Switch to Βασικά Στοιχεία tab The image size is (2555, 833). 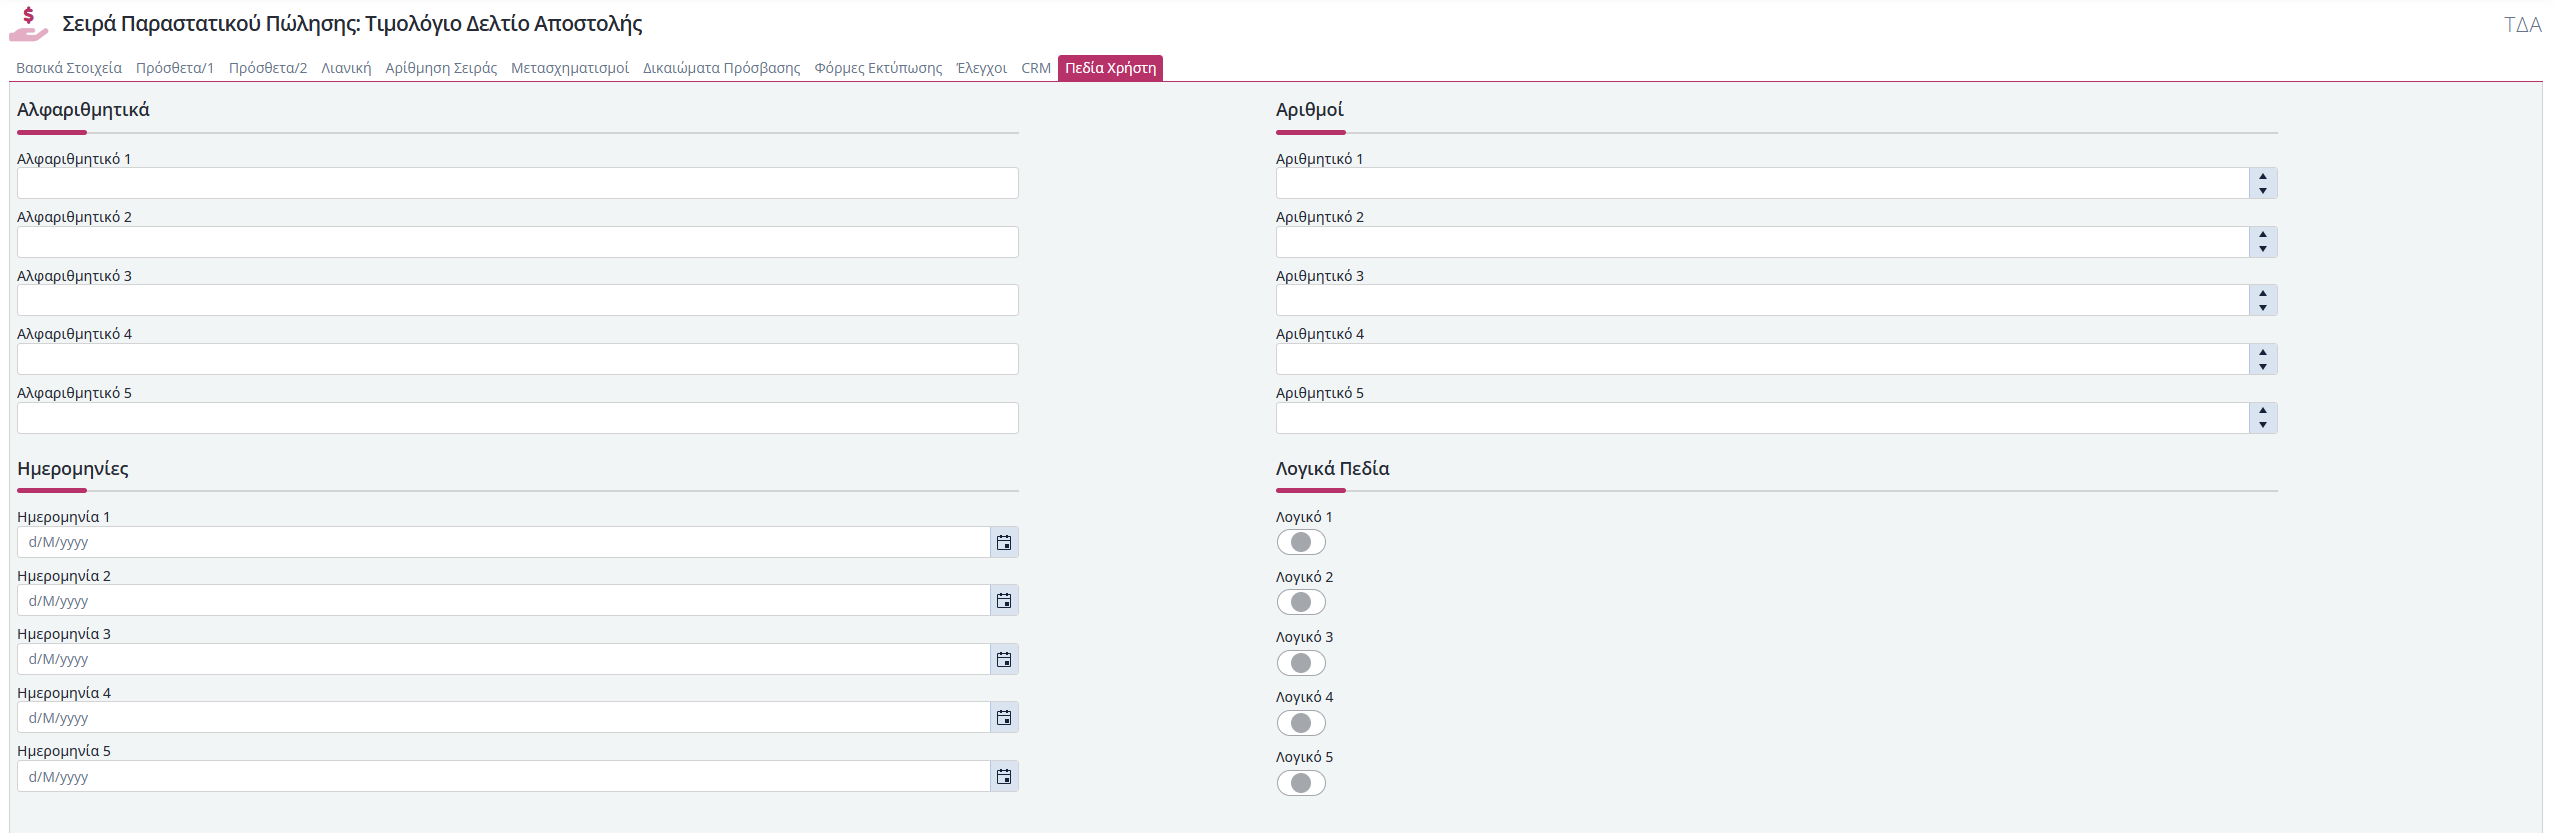[x=69, y=68]
